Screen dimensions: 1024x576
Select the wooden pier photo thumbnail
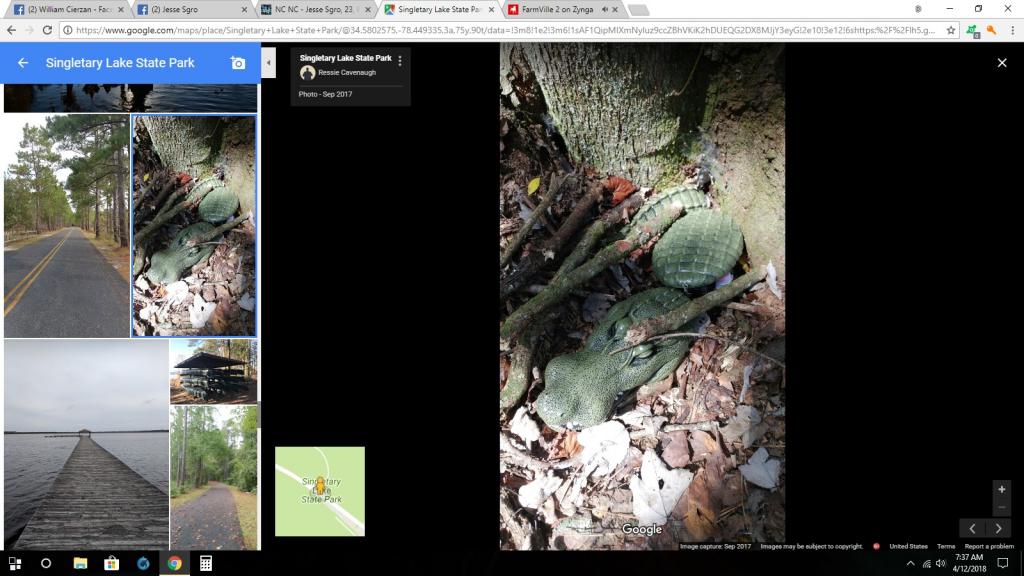click(86, 445)
